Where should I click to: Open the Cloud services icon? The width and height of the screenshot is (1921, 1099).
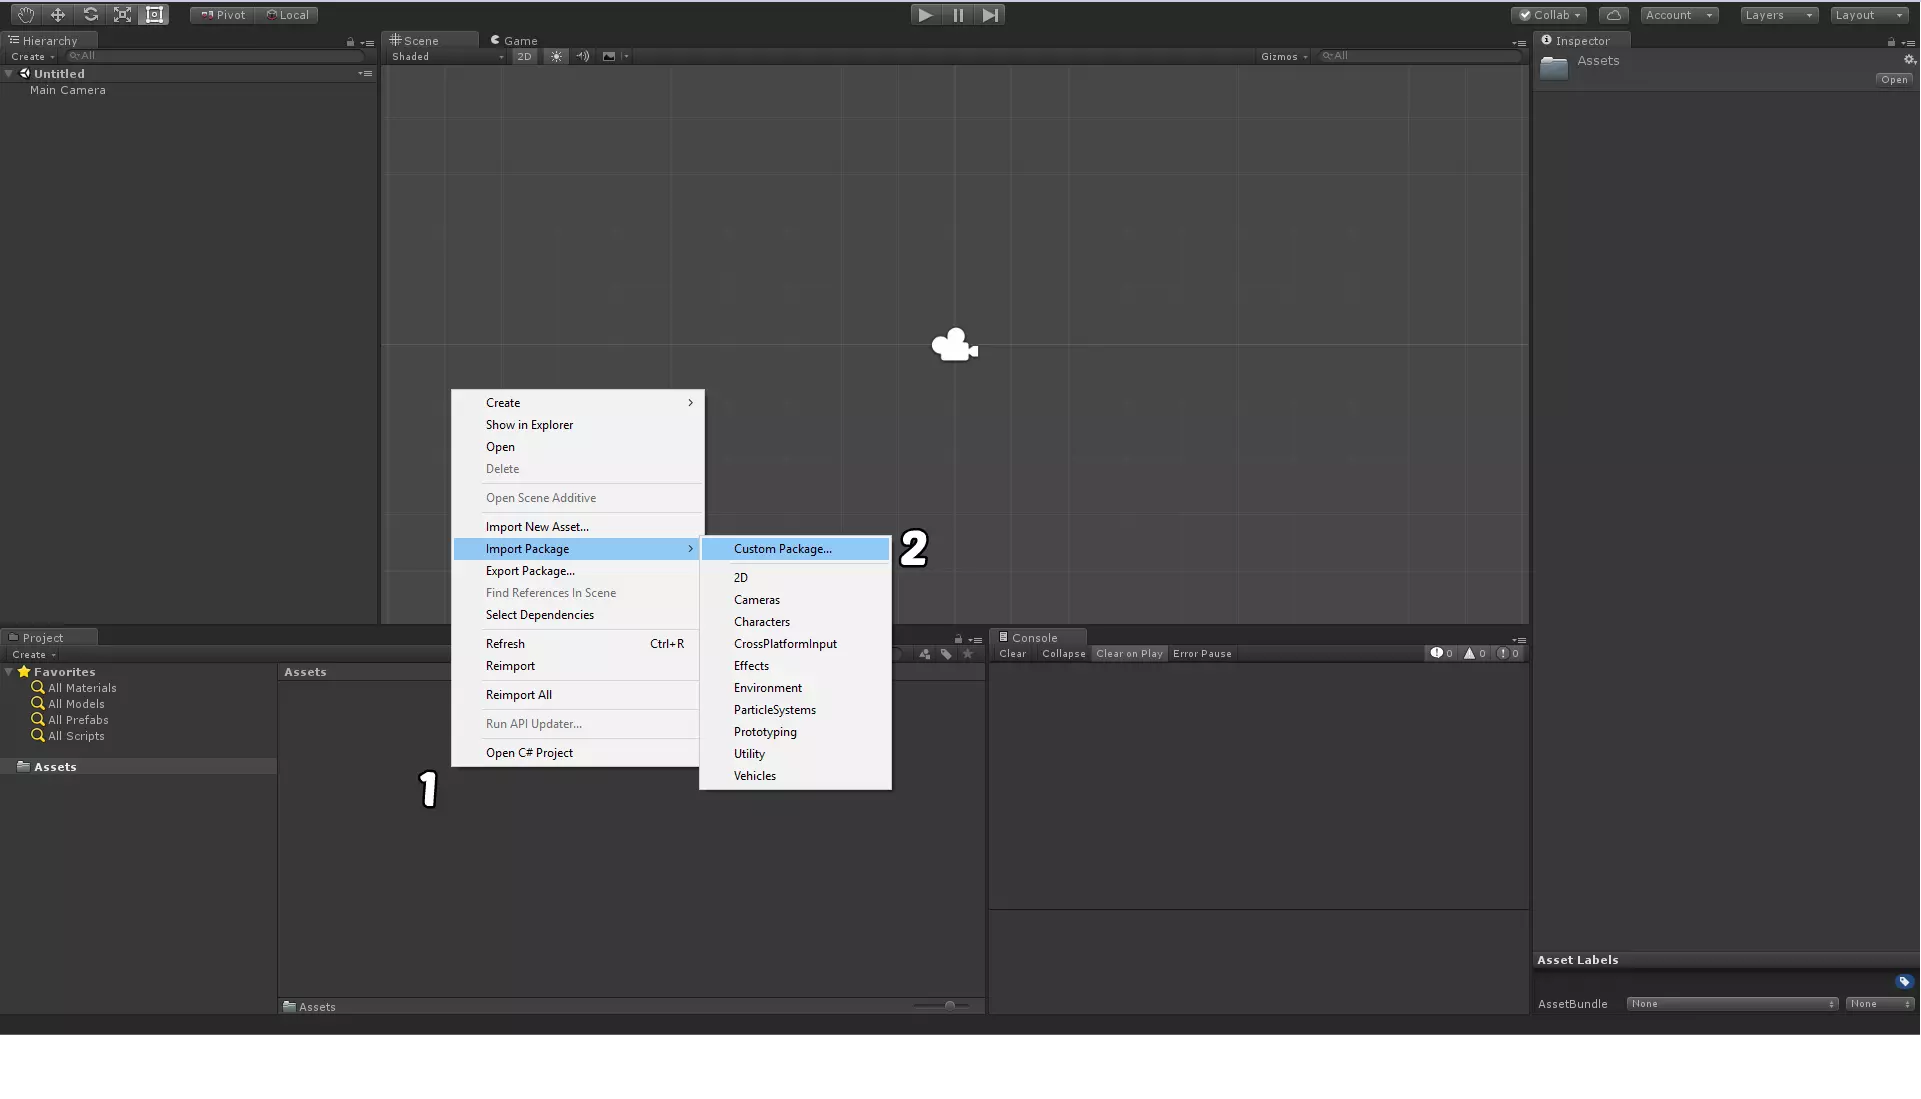[1613, 15]
